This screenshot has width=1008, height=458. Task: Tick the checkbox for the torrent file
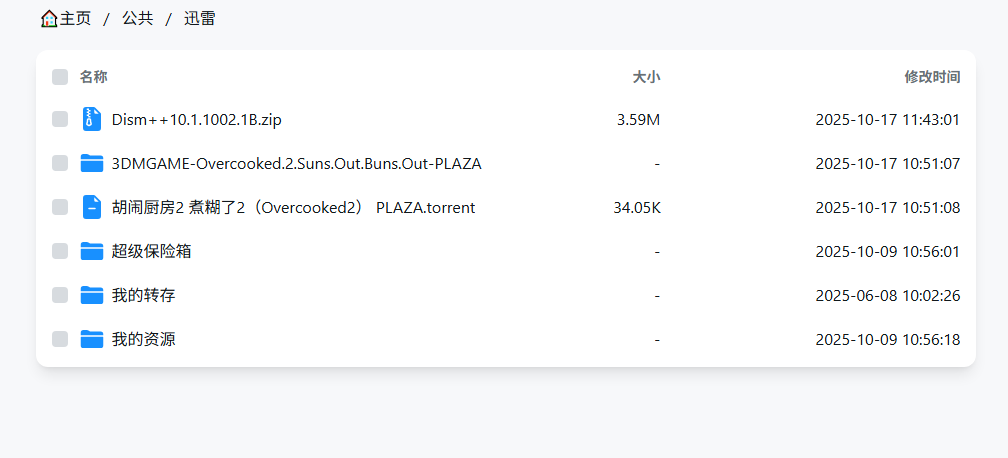pyautogui.click(x=60, y=207)
